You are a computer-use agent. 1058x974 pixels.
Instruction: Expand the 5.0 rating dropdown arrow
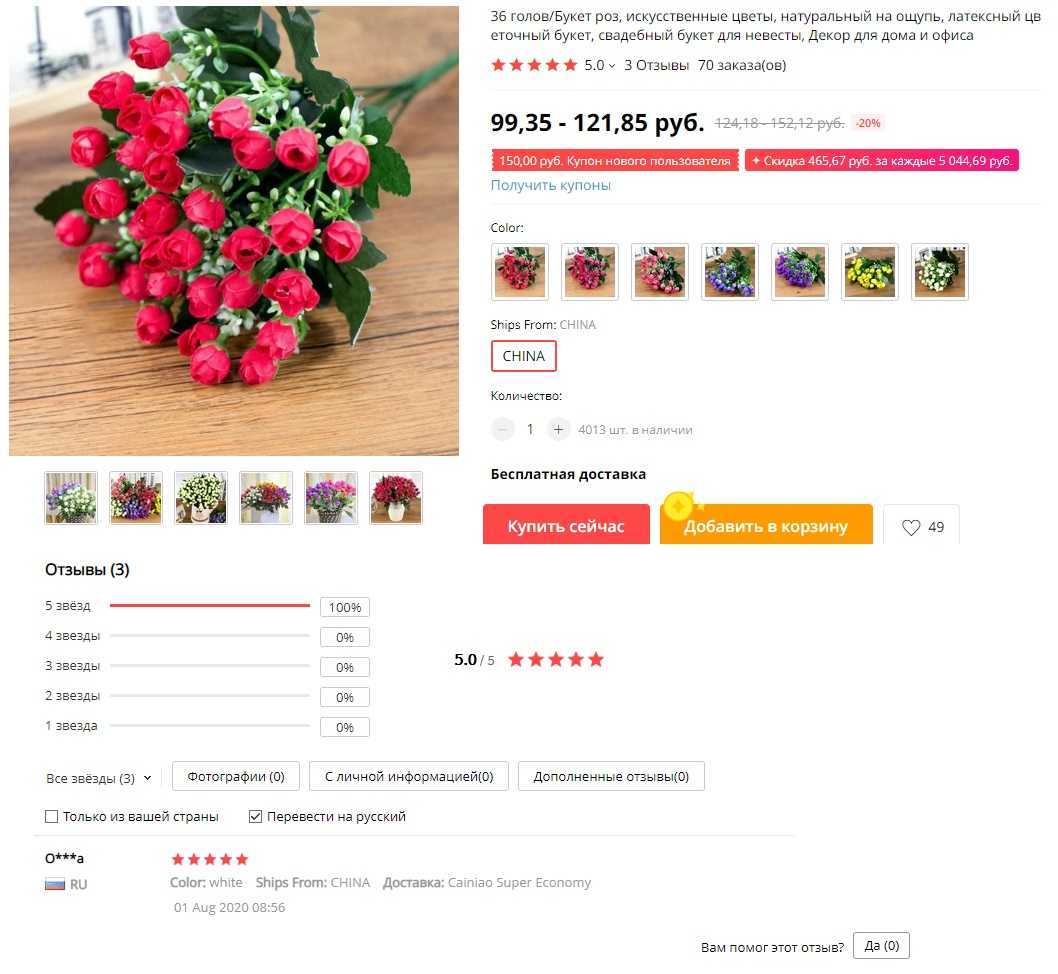coord(612,66)
